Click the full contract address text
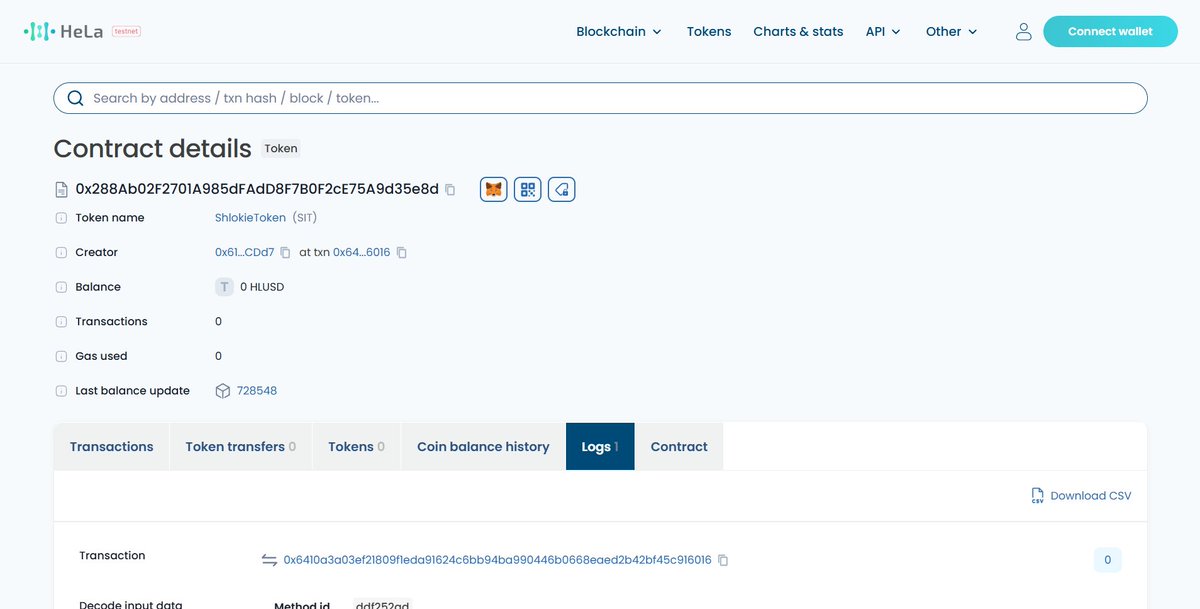The image size is (1200, 609). coord(257,189)
